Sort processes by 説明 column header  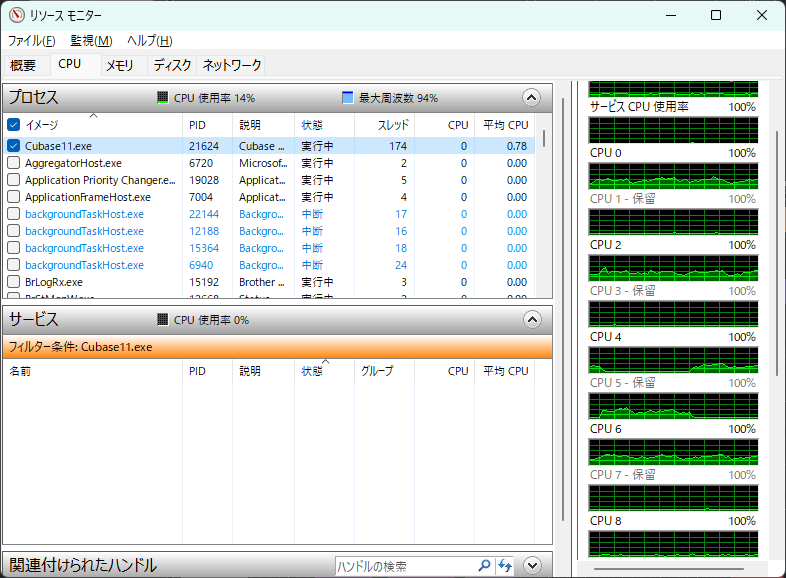(x=264, y=125)
